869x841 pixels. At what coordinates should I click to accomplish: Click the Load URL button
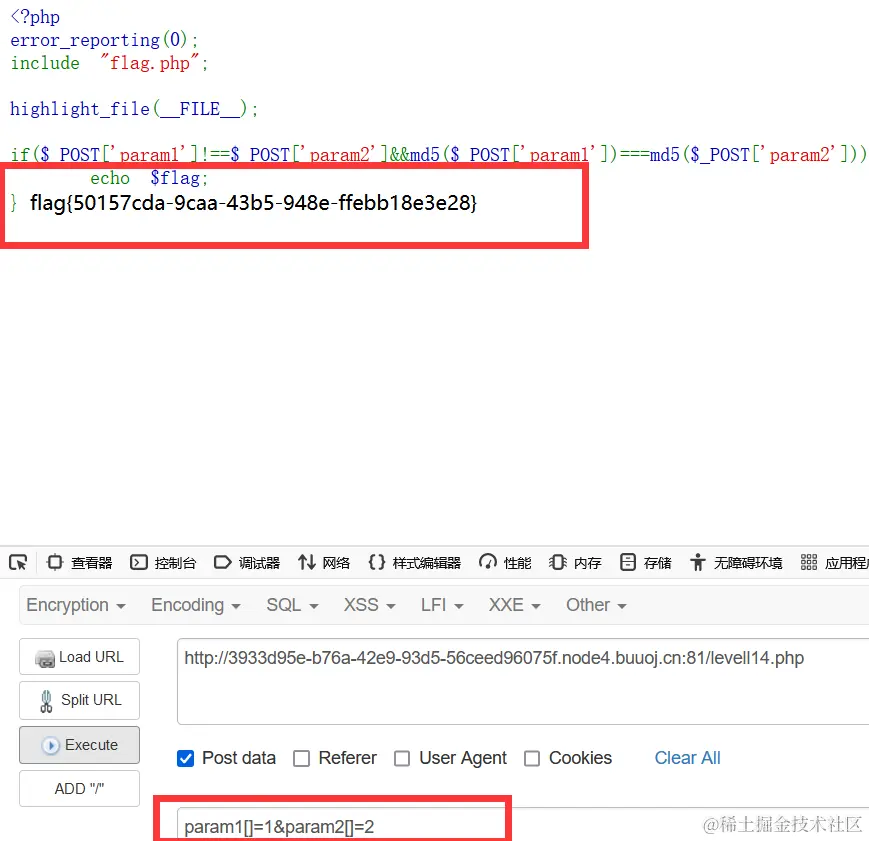click(x=79, y=656)
